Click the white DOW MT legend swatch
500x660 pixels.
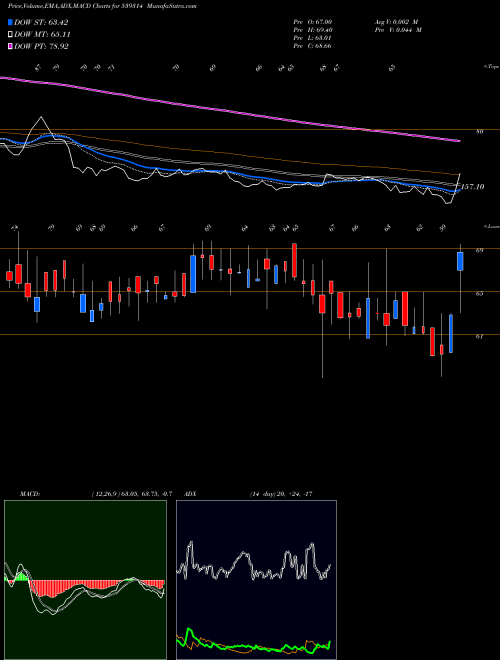(x=11, y=35)
